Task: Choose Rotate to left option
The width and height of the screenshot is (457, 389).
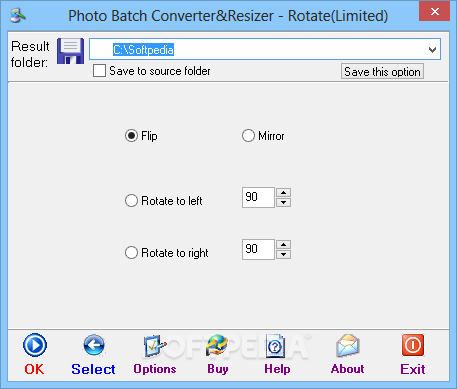Action: (131, 201)
